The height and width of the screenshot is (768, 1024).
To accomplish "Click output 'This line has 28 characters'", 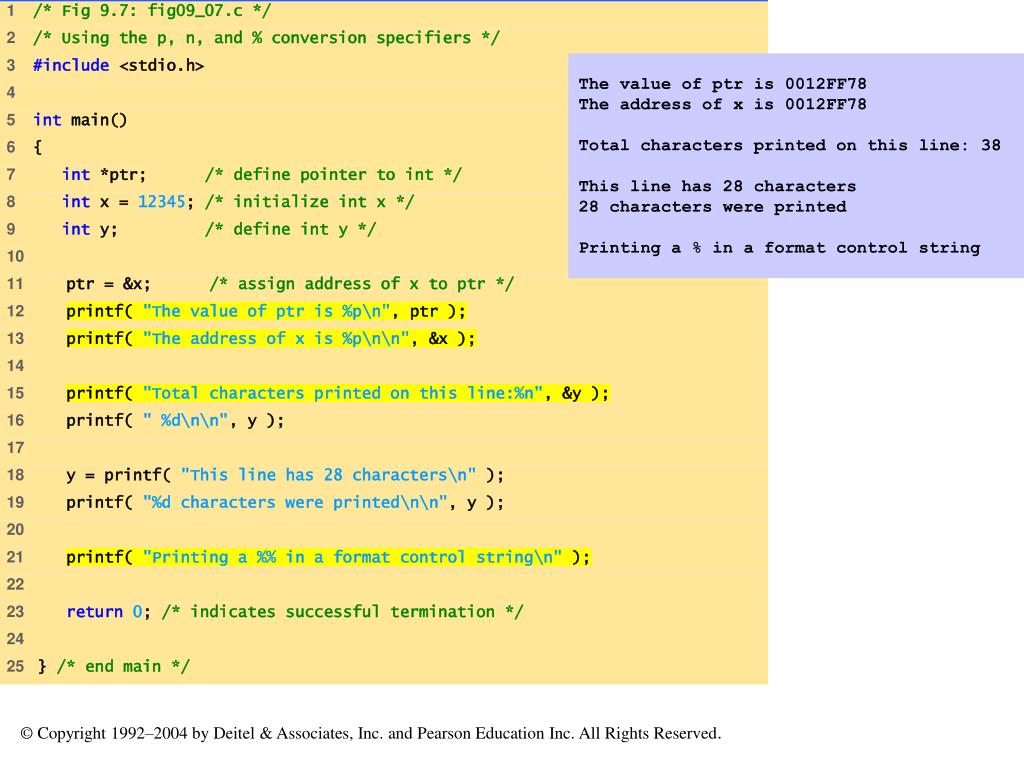I will (717, 187).
